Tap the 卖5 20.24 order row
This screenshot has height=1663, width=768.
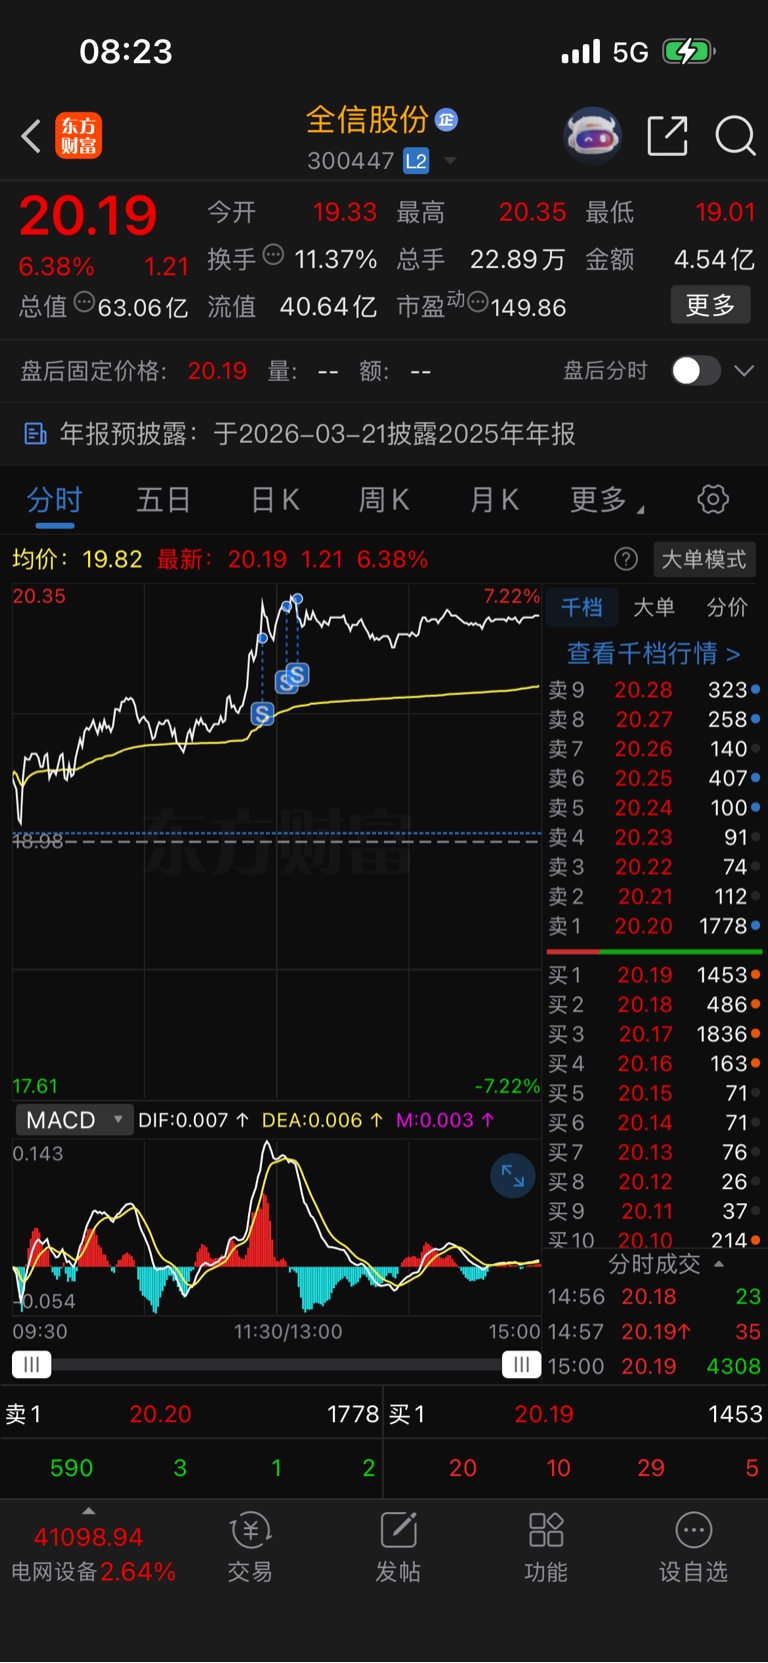point(654,808)
